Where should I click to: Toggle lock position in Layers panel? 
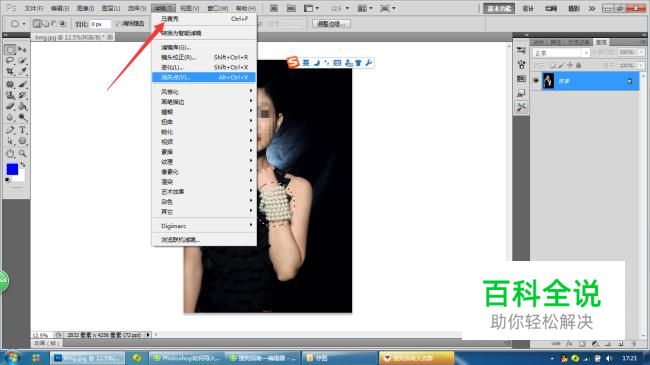(570, 66)
